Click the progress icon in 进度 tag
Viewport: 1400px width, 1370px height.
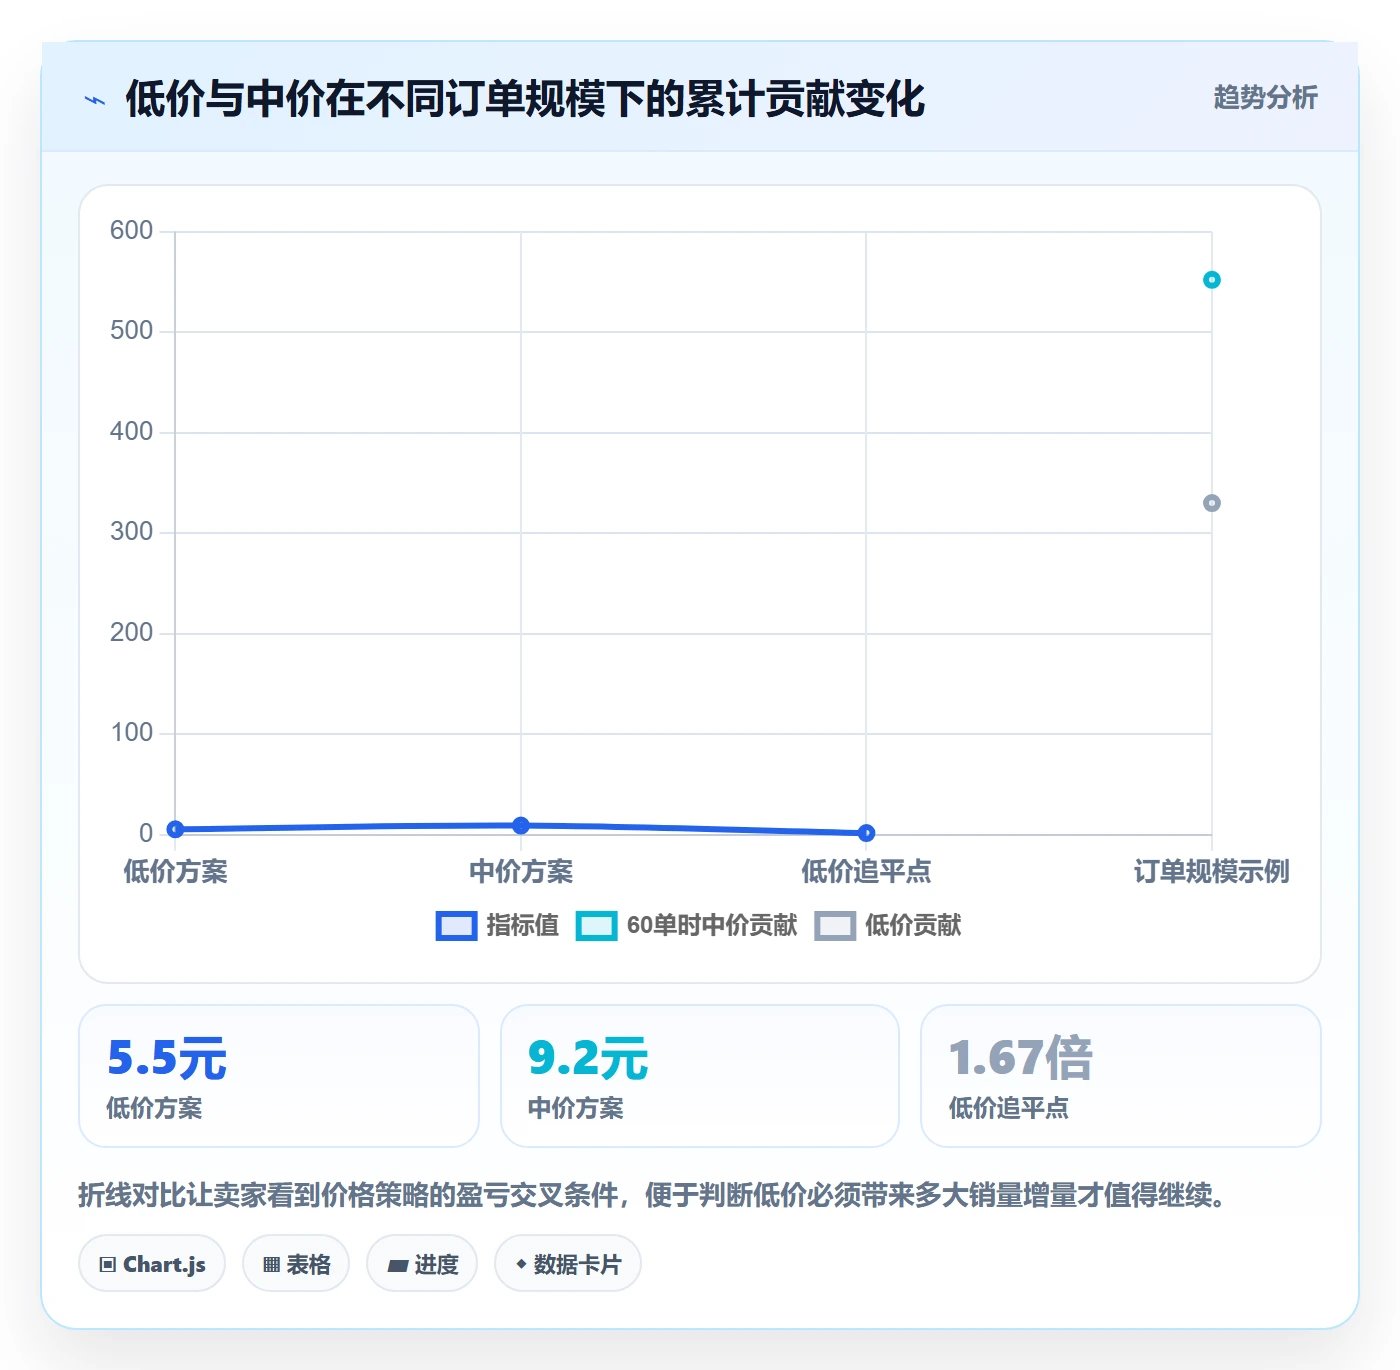(x=398, y=1266)
